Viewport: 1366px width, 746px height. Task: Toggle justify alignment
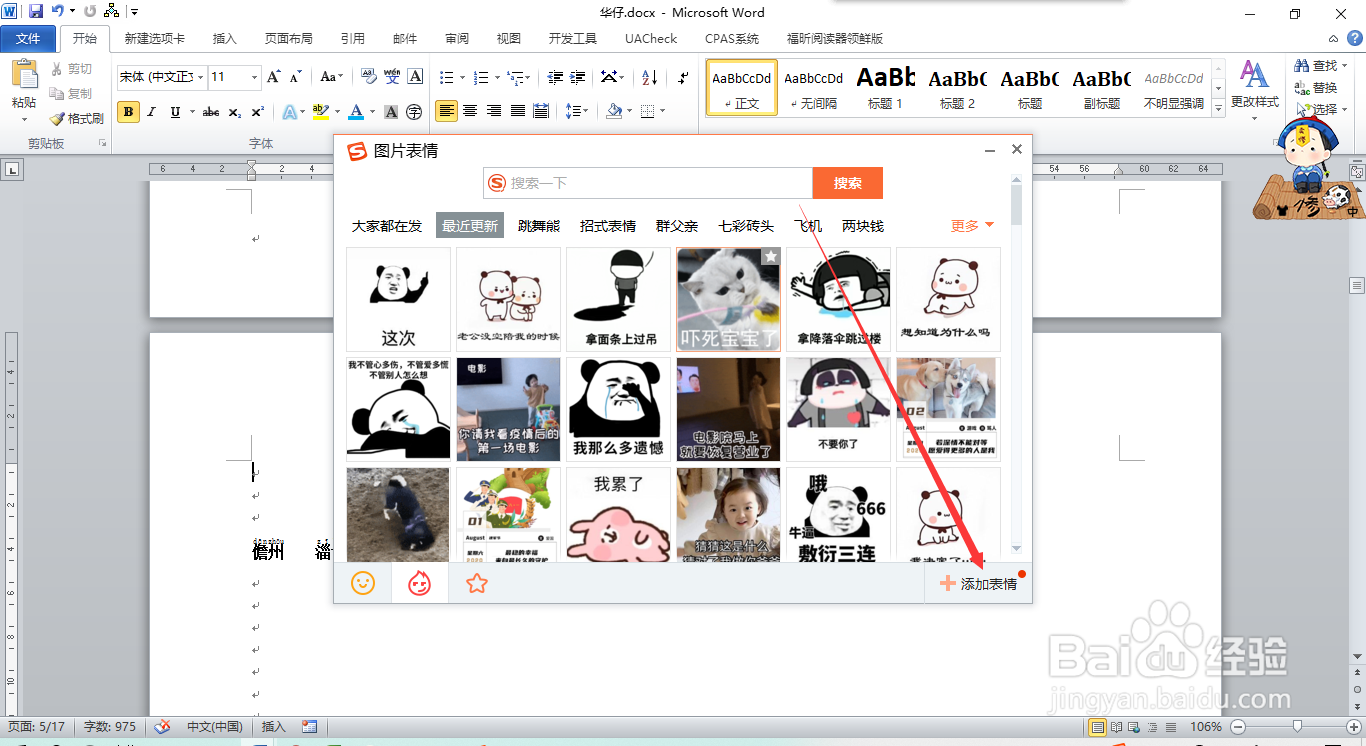pyautogui.click(x=518, y=111)
